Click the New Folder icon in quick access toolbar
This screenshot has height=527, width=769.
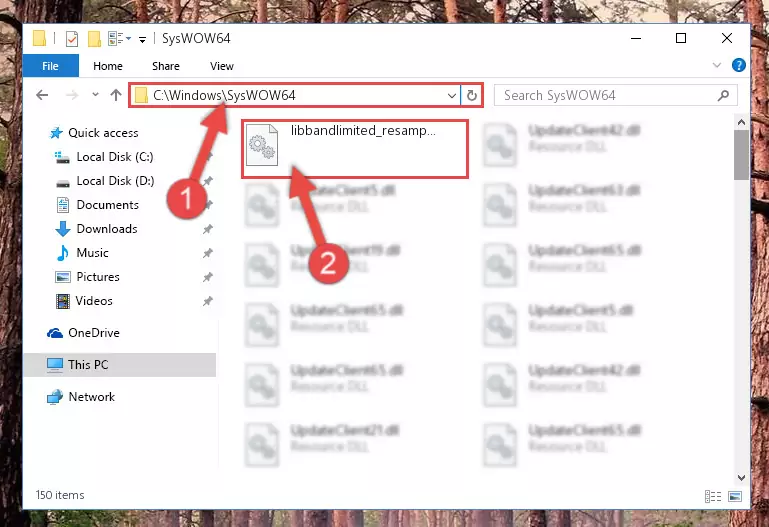(94, 38)
